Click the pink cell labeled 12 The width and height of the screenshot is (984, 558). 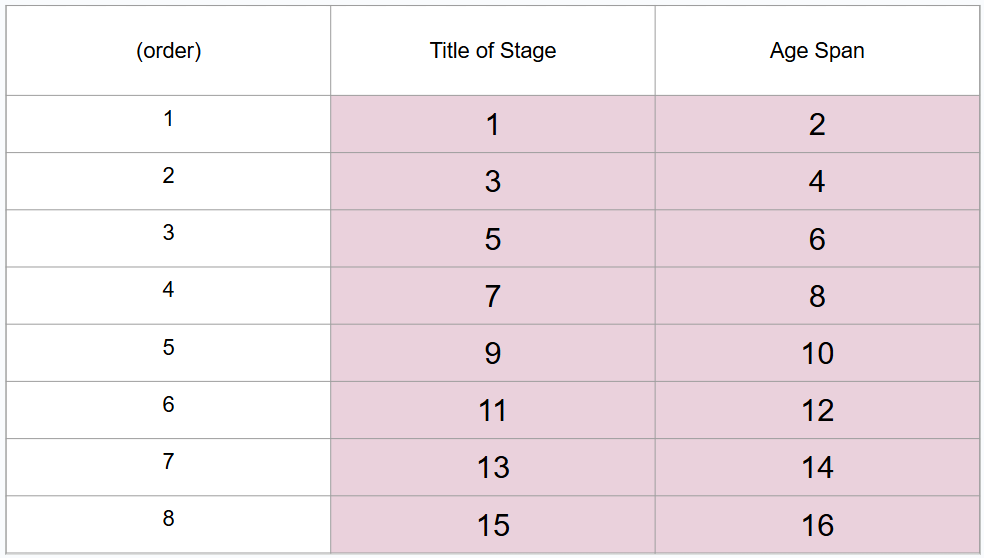[817, 410]
